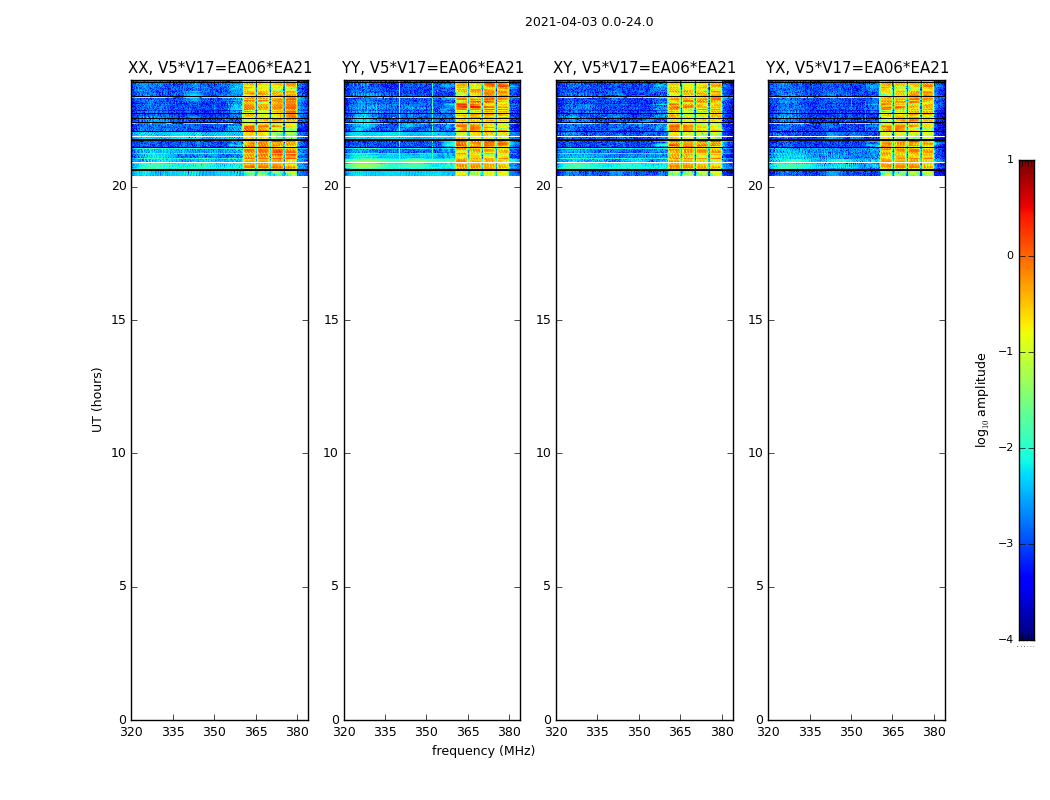Click the empty white area of YX panel
This screenshot has width=1050, height=800.
[856, 449]
